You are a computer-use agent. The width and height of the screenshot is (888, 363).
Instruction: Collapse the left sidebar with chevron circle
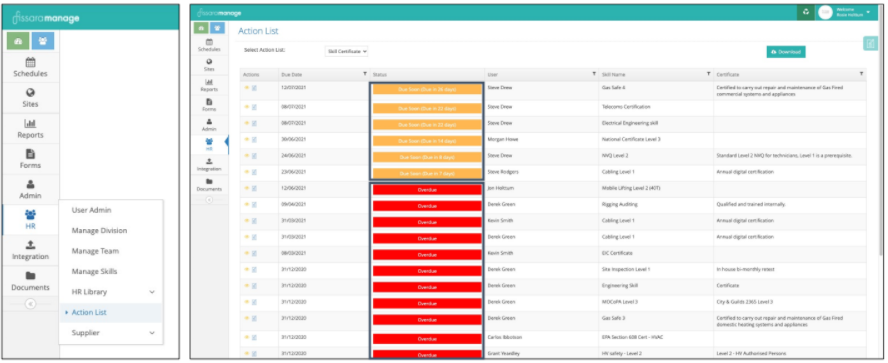30,304
